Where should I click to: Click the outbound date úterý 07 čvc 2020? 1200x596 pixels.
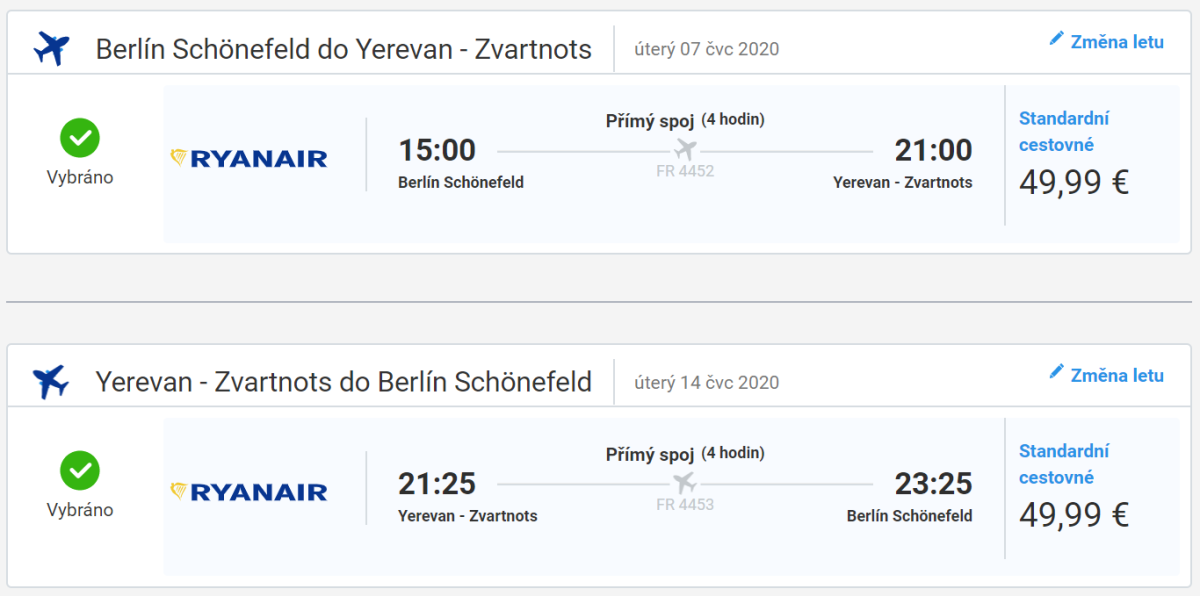(x=706, y=49)
